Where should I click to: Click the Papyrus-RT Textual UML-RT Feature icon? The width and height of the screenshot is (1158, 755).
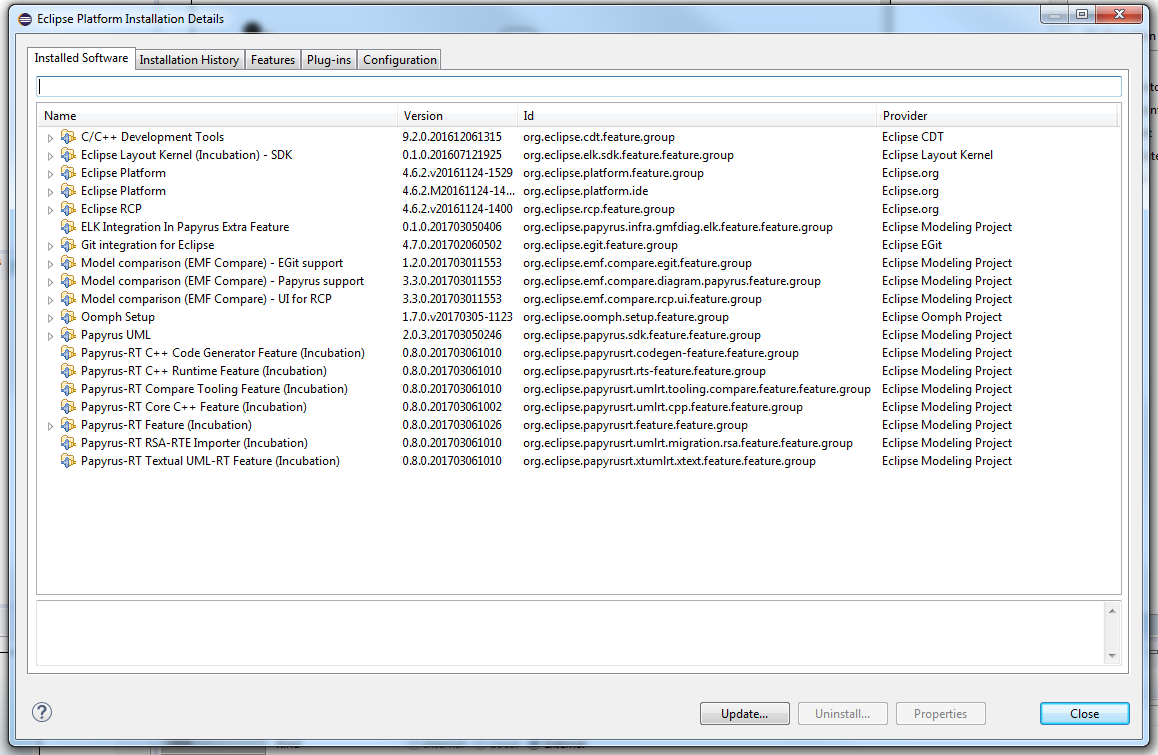click(x=68, y=461)
